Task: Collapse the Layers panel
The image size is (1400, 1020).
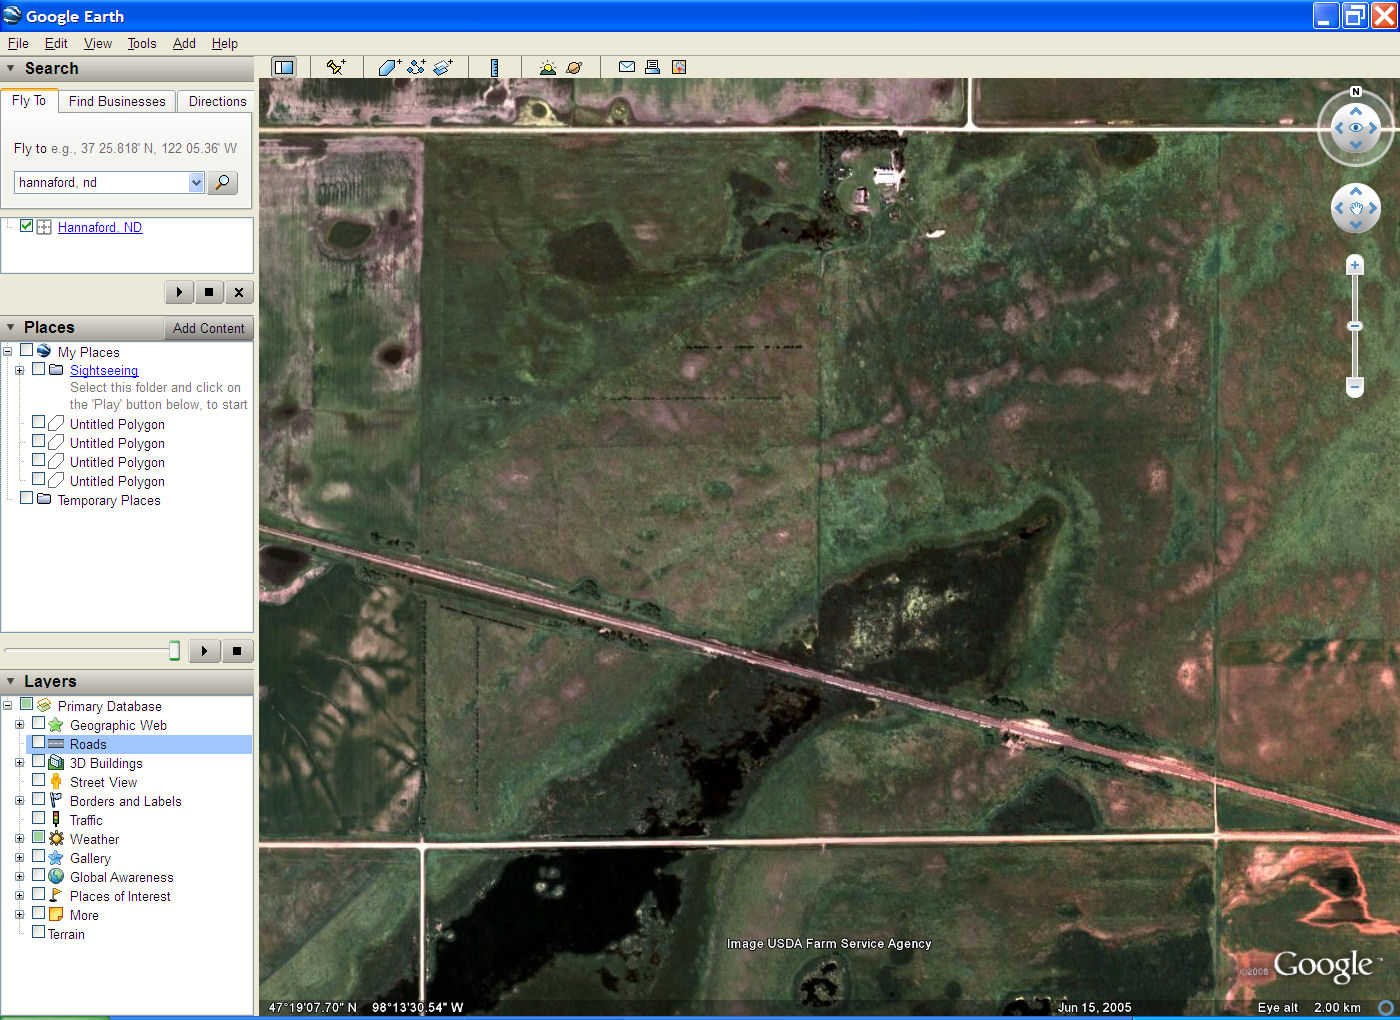Action: [x=11, y=681]
